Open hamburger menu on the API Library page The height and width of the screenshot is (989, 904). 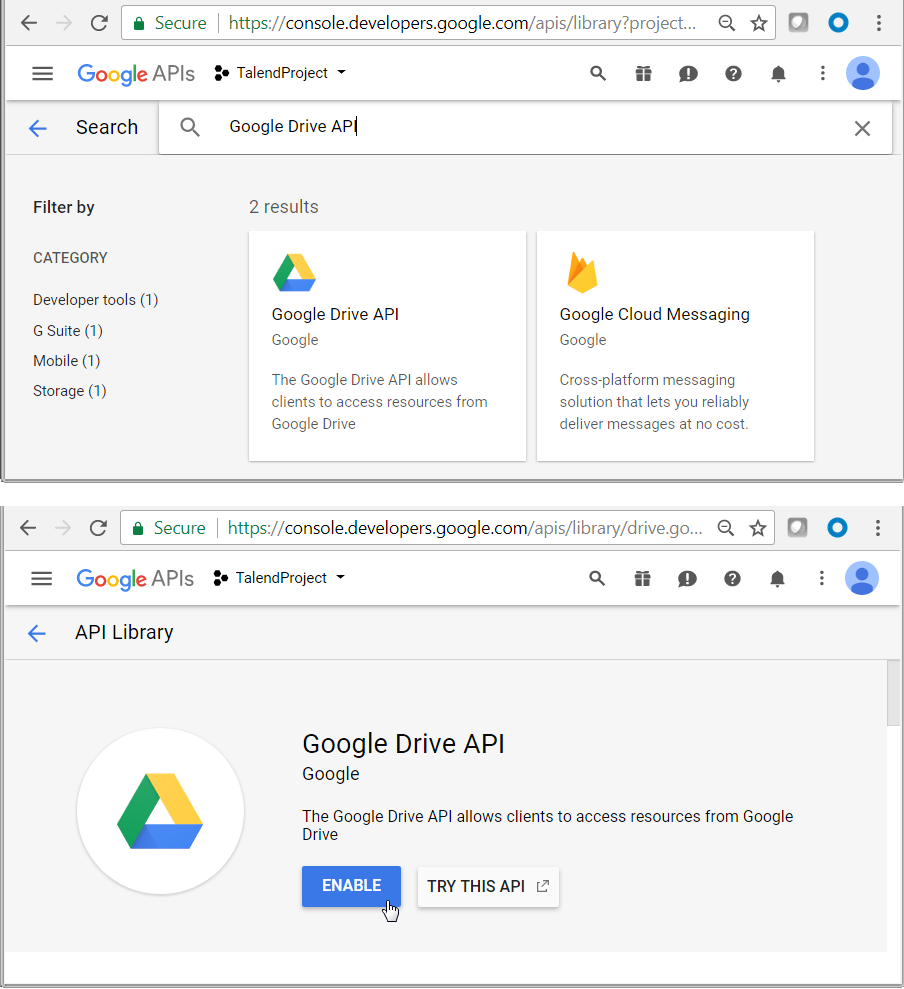pyautogui.click(x=41, y=578)
